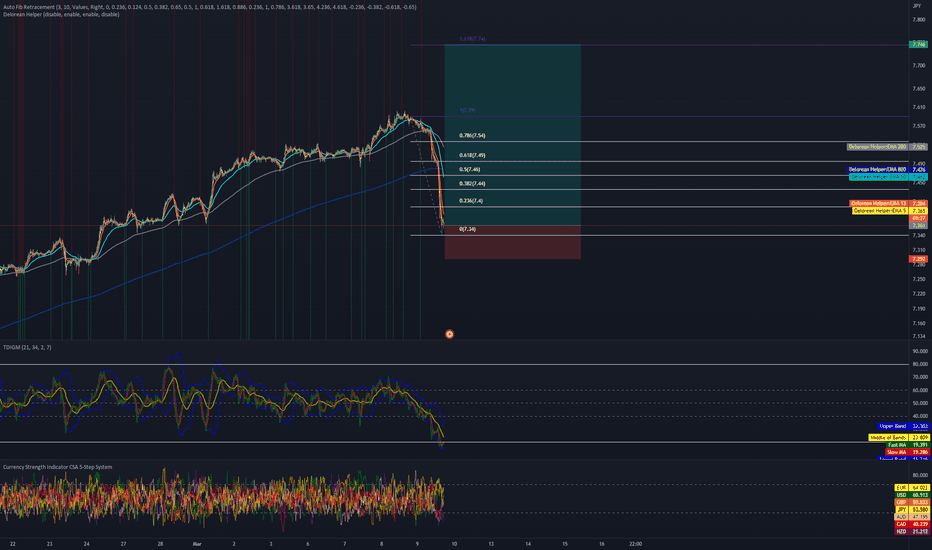Select the Delorean Helper indicator legend
This screenshot has width=932, height=550.
pos(61,14)
